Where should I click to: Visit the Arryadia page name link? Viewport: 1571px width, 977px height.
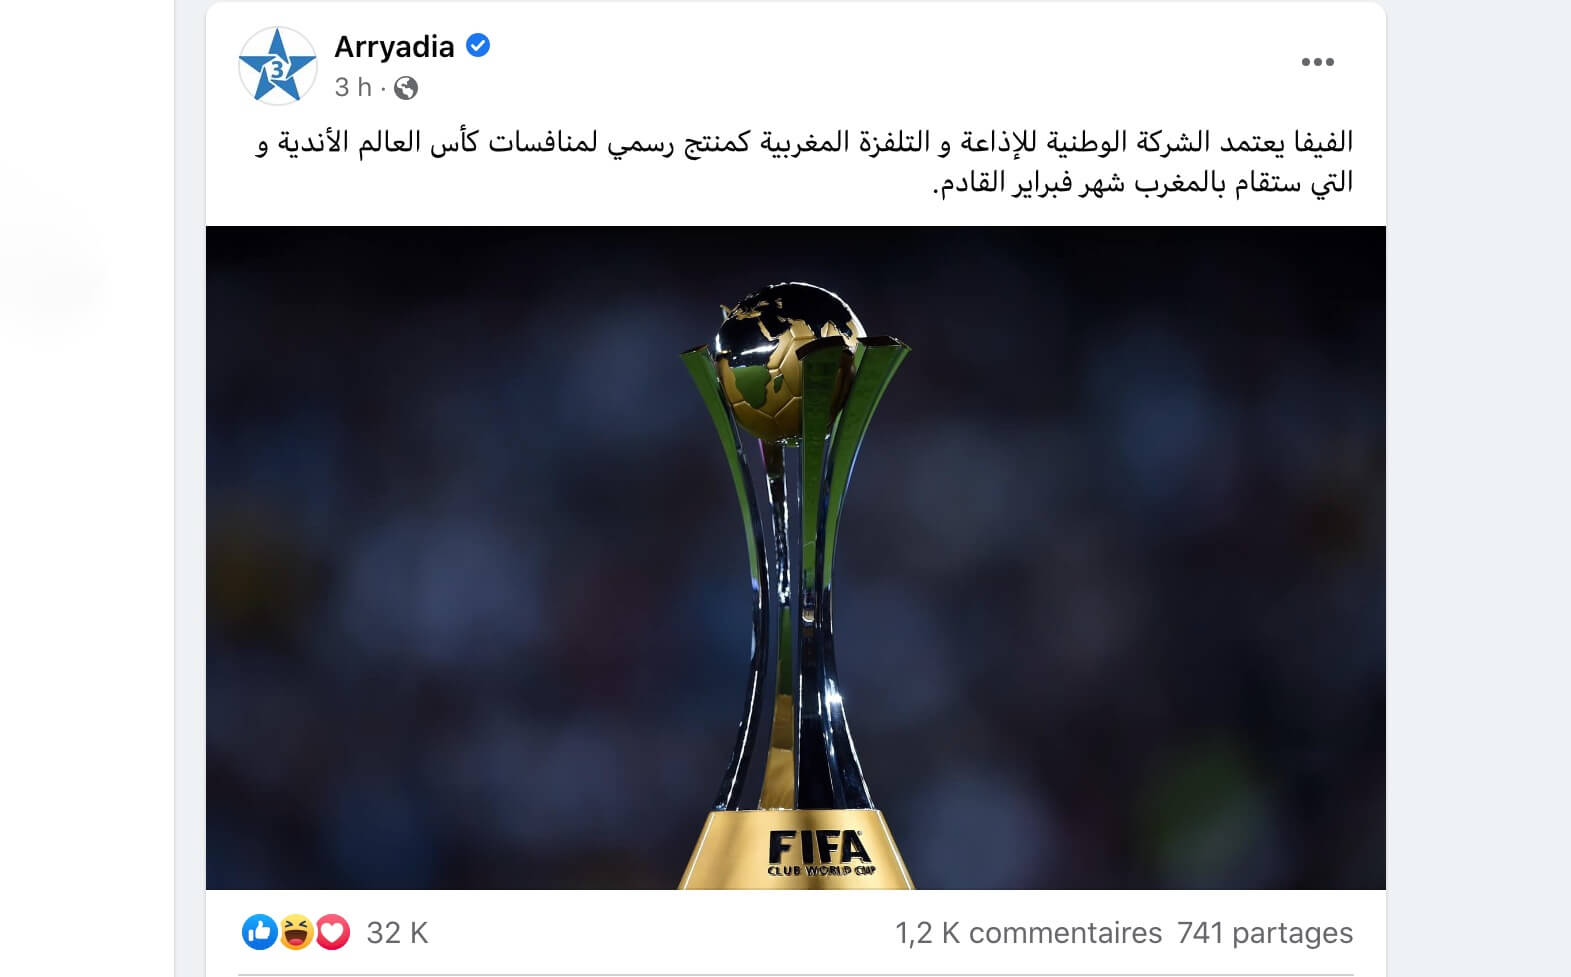[394, 47]
